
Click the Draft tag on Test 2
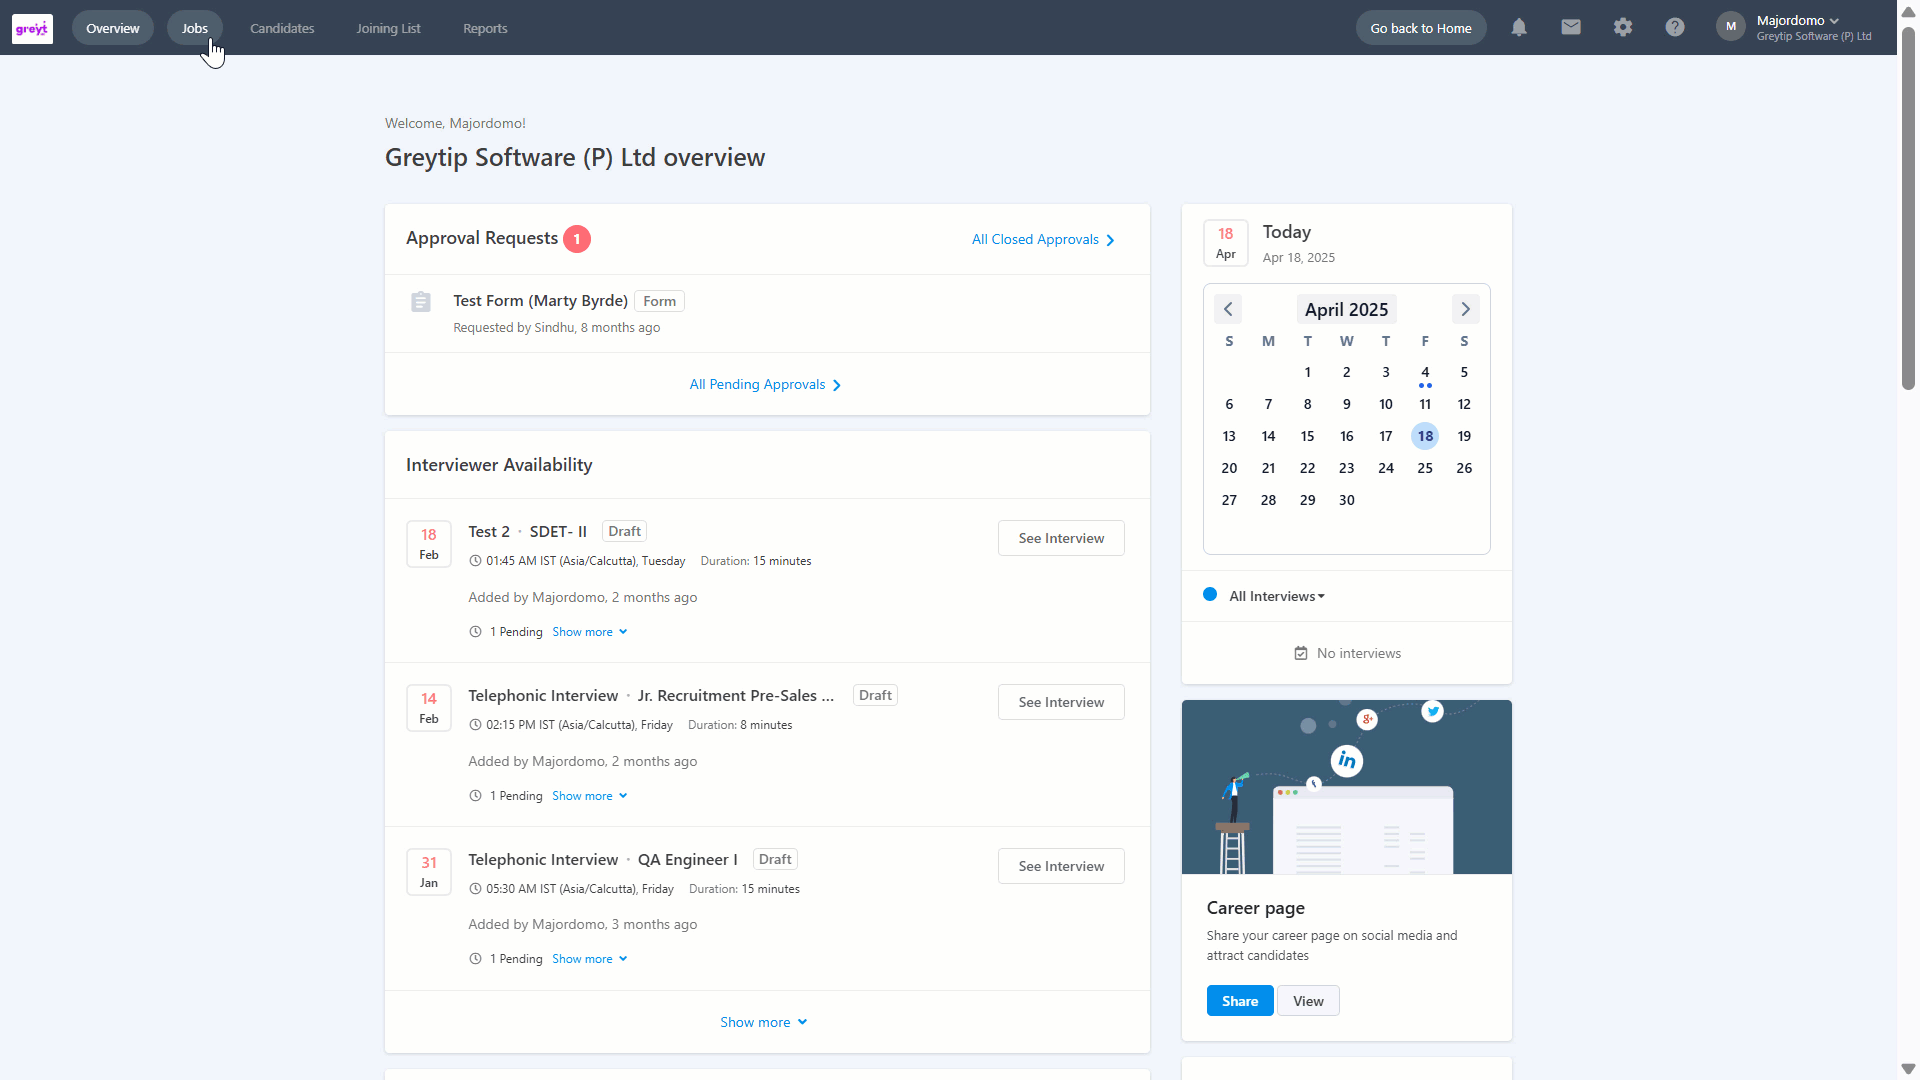(x=624, y=531)
